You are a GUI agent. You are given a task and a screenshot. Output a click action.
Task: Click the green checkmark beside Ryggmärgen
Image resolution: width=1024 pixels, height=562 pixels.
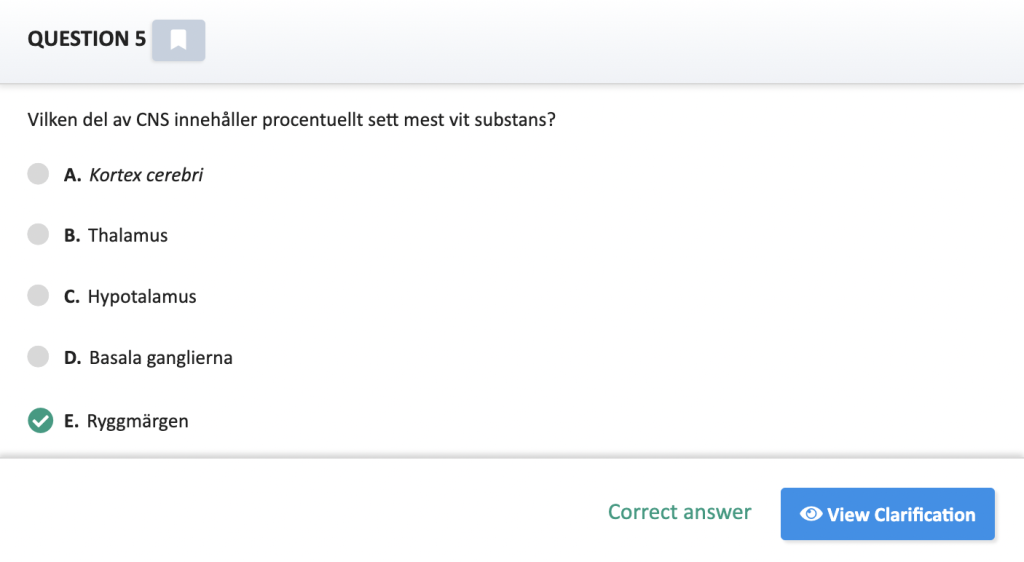pos(40,420)
